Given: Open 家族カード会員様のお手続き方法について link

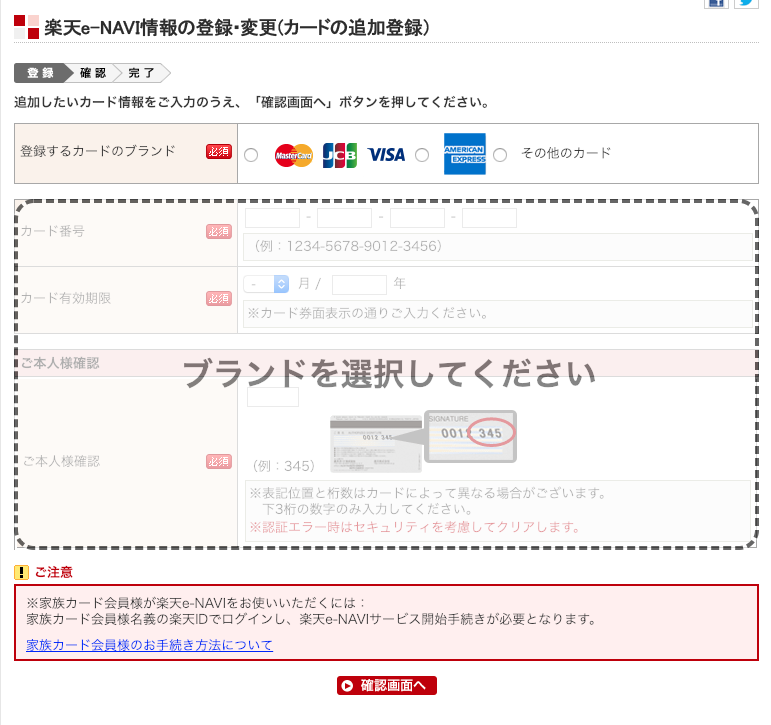Looking at the screenshot, I should pos(149,645).
